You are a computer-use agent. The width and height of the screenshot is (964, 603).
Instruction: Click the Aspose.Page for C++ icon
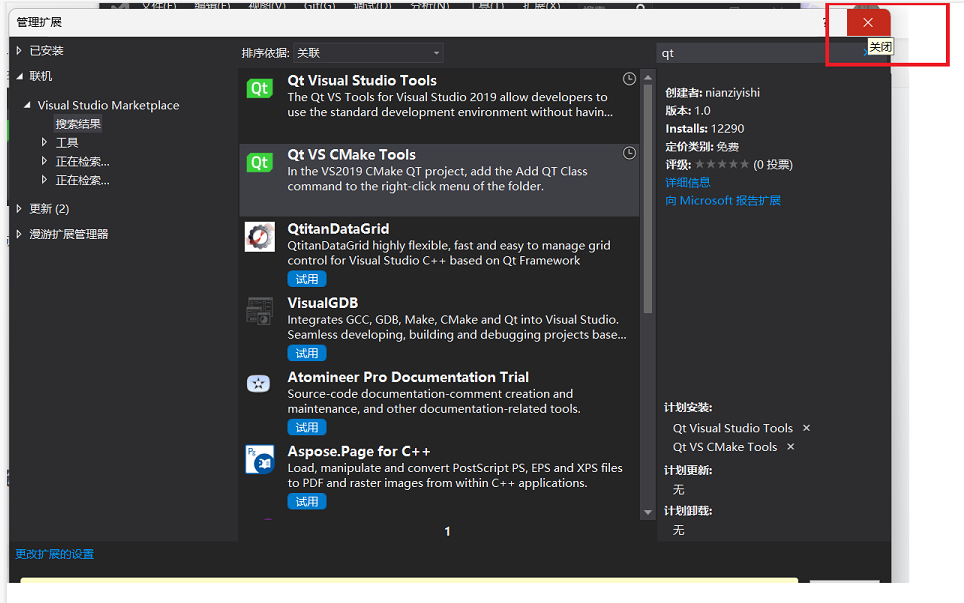(x=259, y=459)
